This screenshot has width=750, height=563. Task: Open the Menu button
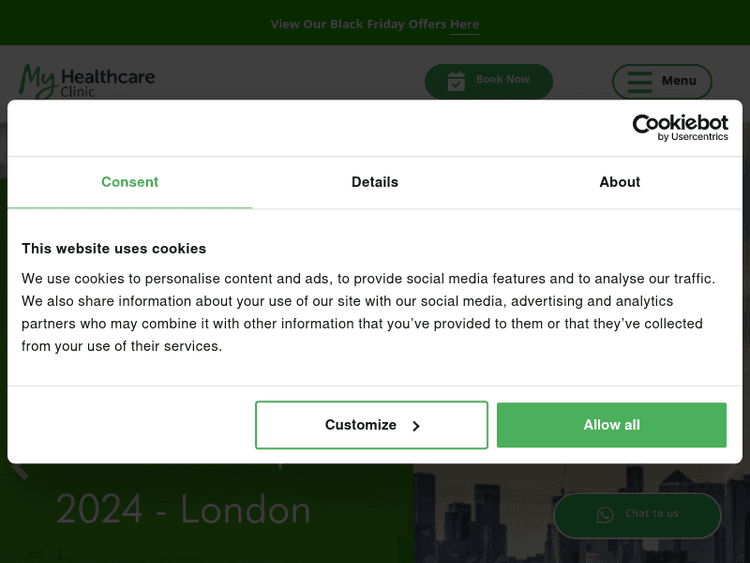(662, 81)
